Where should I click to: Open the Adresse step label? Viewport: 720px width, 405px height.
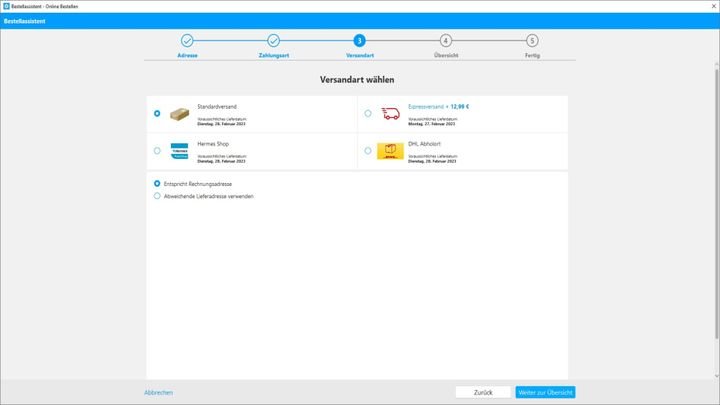click(187, 56)
